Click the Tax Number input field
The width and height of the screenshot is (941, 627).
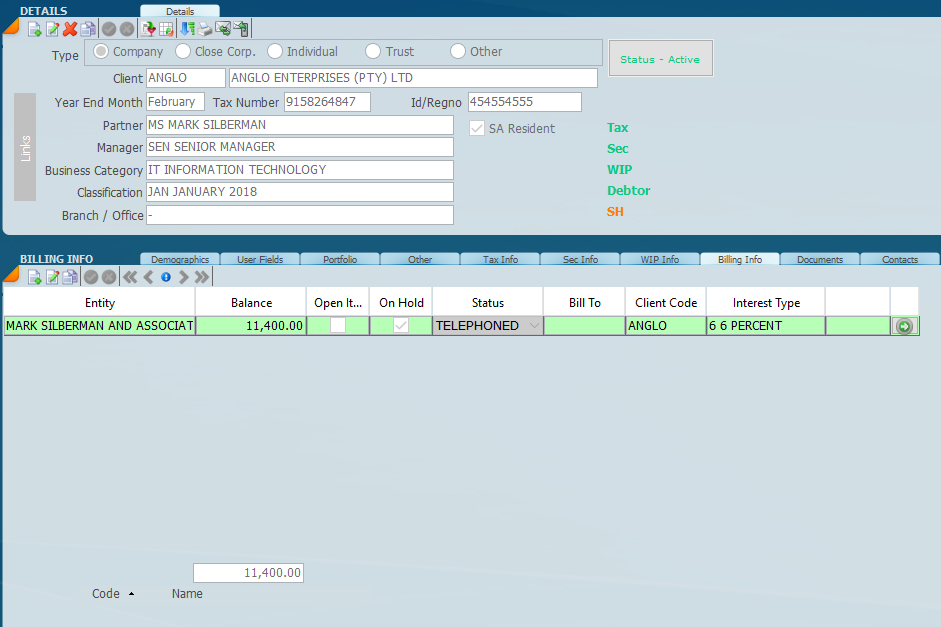[327, 102]
